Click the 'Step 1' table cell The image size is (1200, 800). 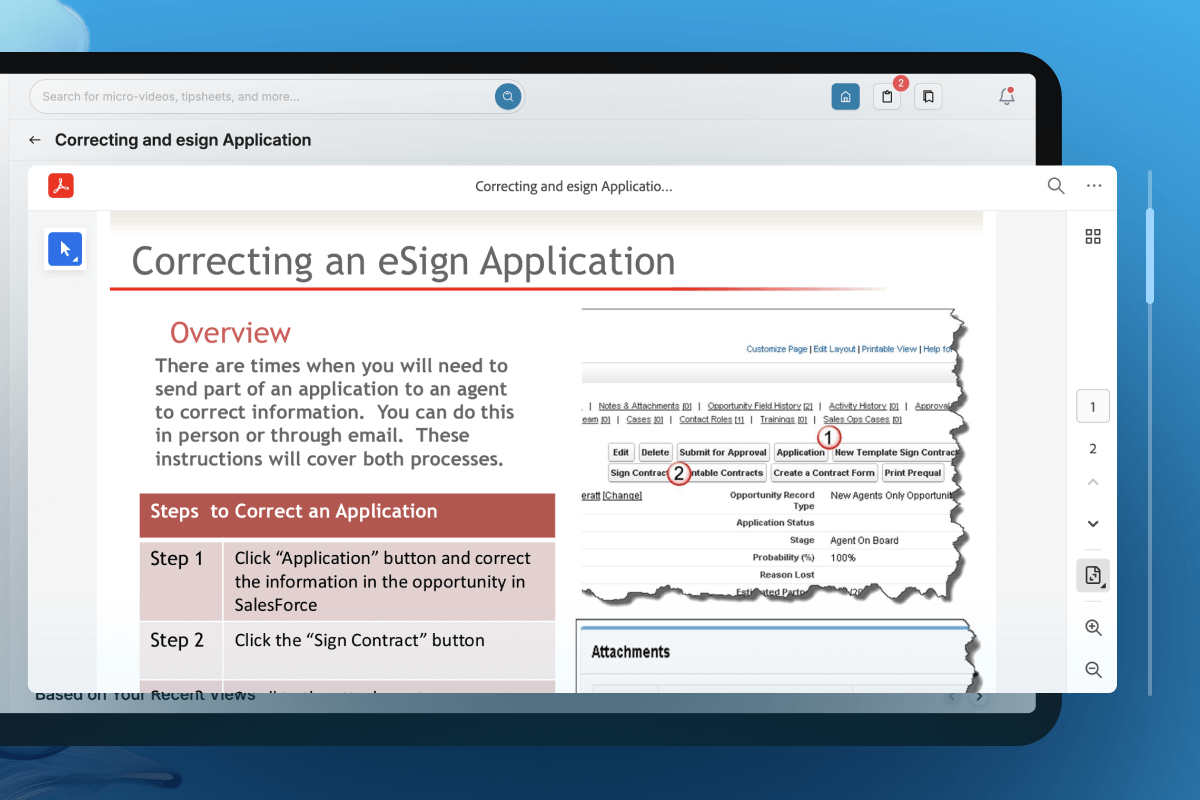(x=180, y=581)
